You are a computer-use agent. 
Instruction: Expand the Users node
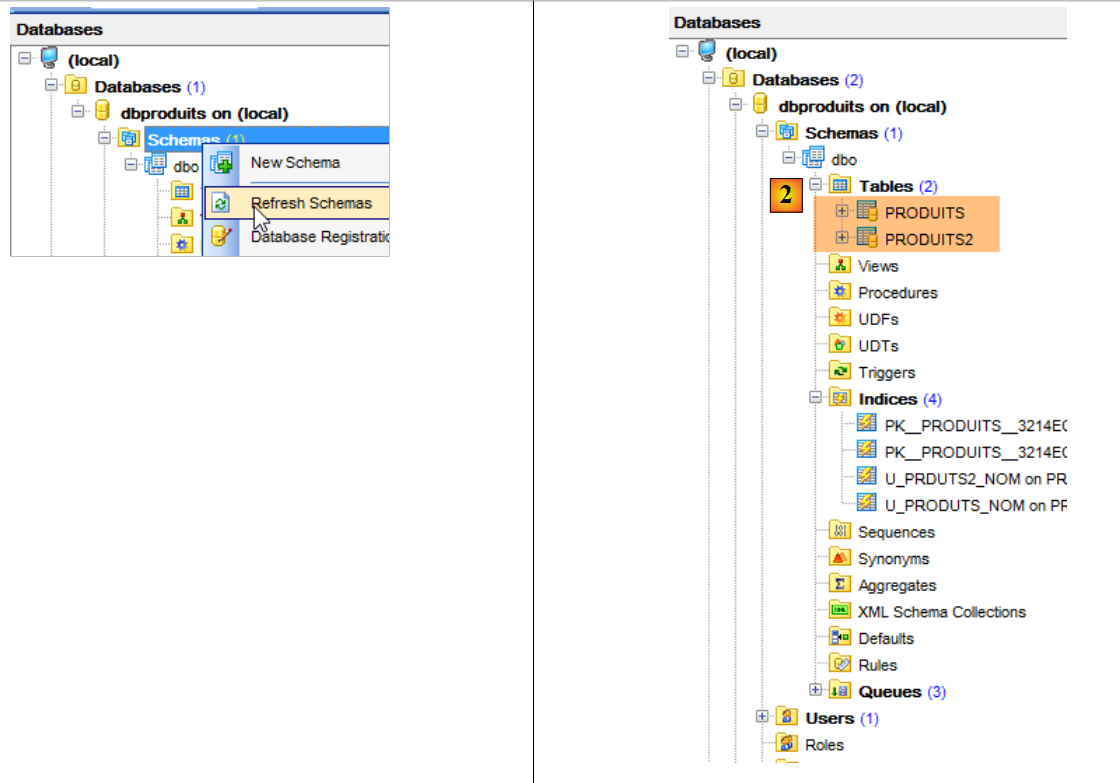point(762,717)
